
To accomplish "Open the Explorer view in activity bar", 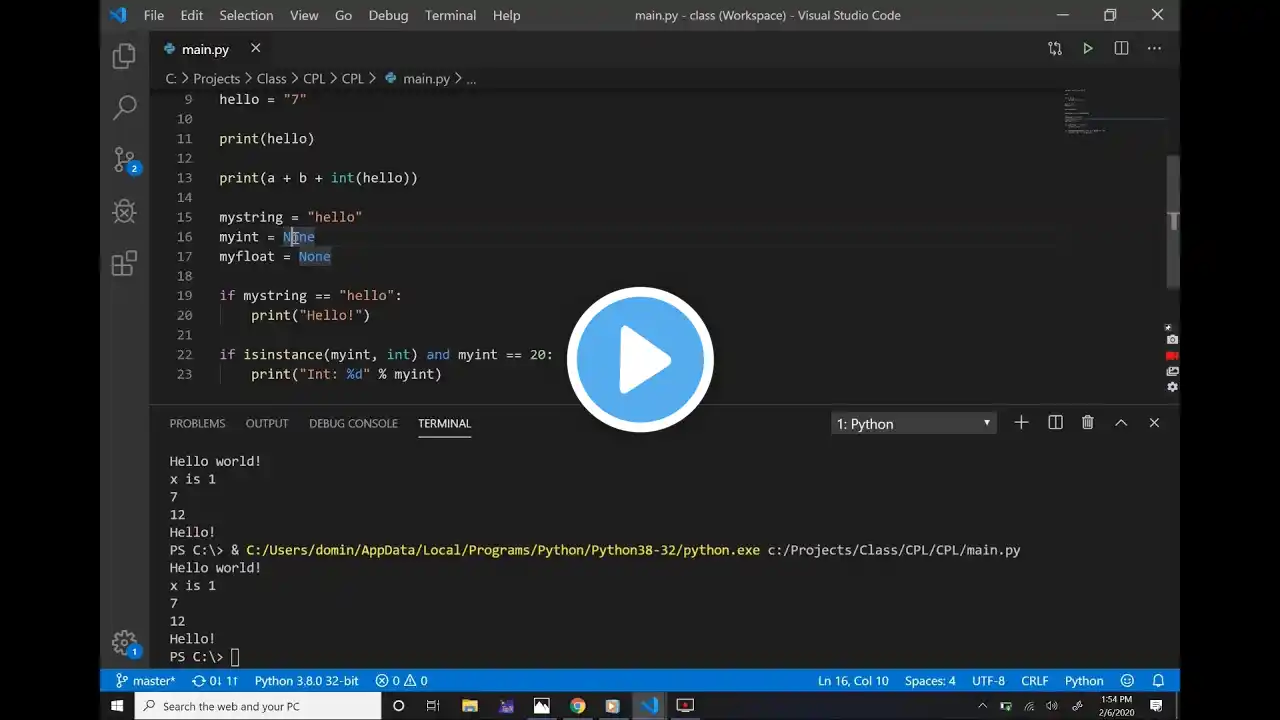I will click(124, 56).
